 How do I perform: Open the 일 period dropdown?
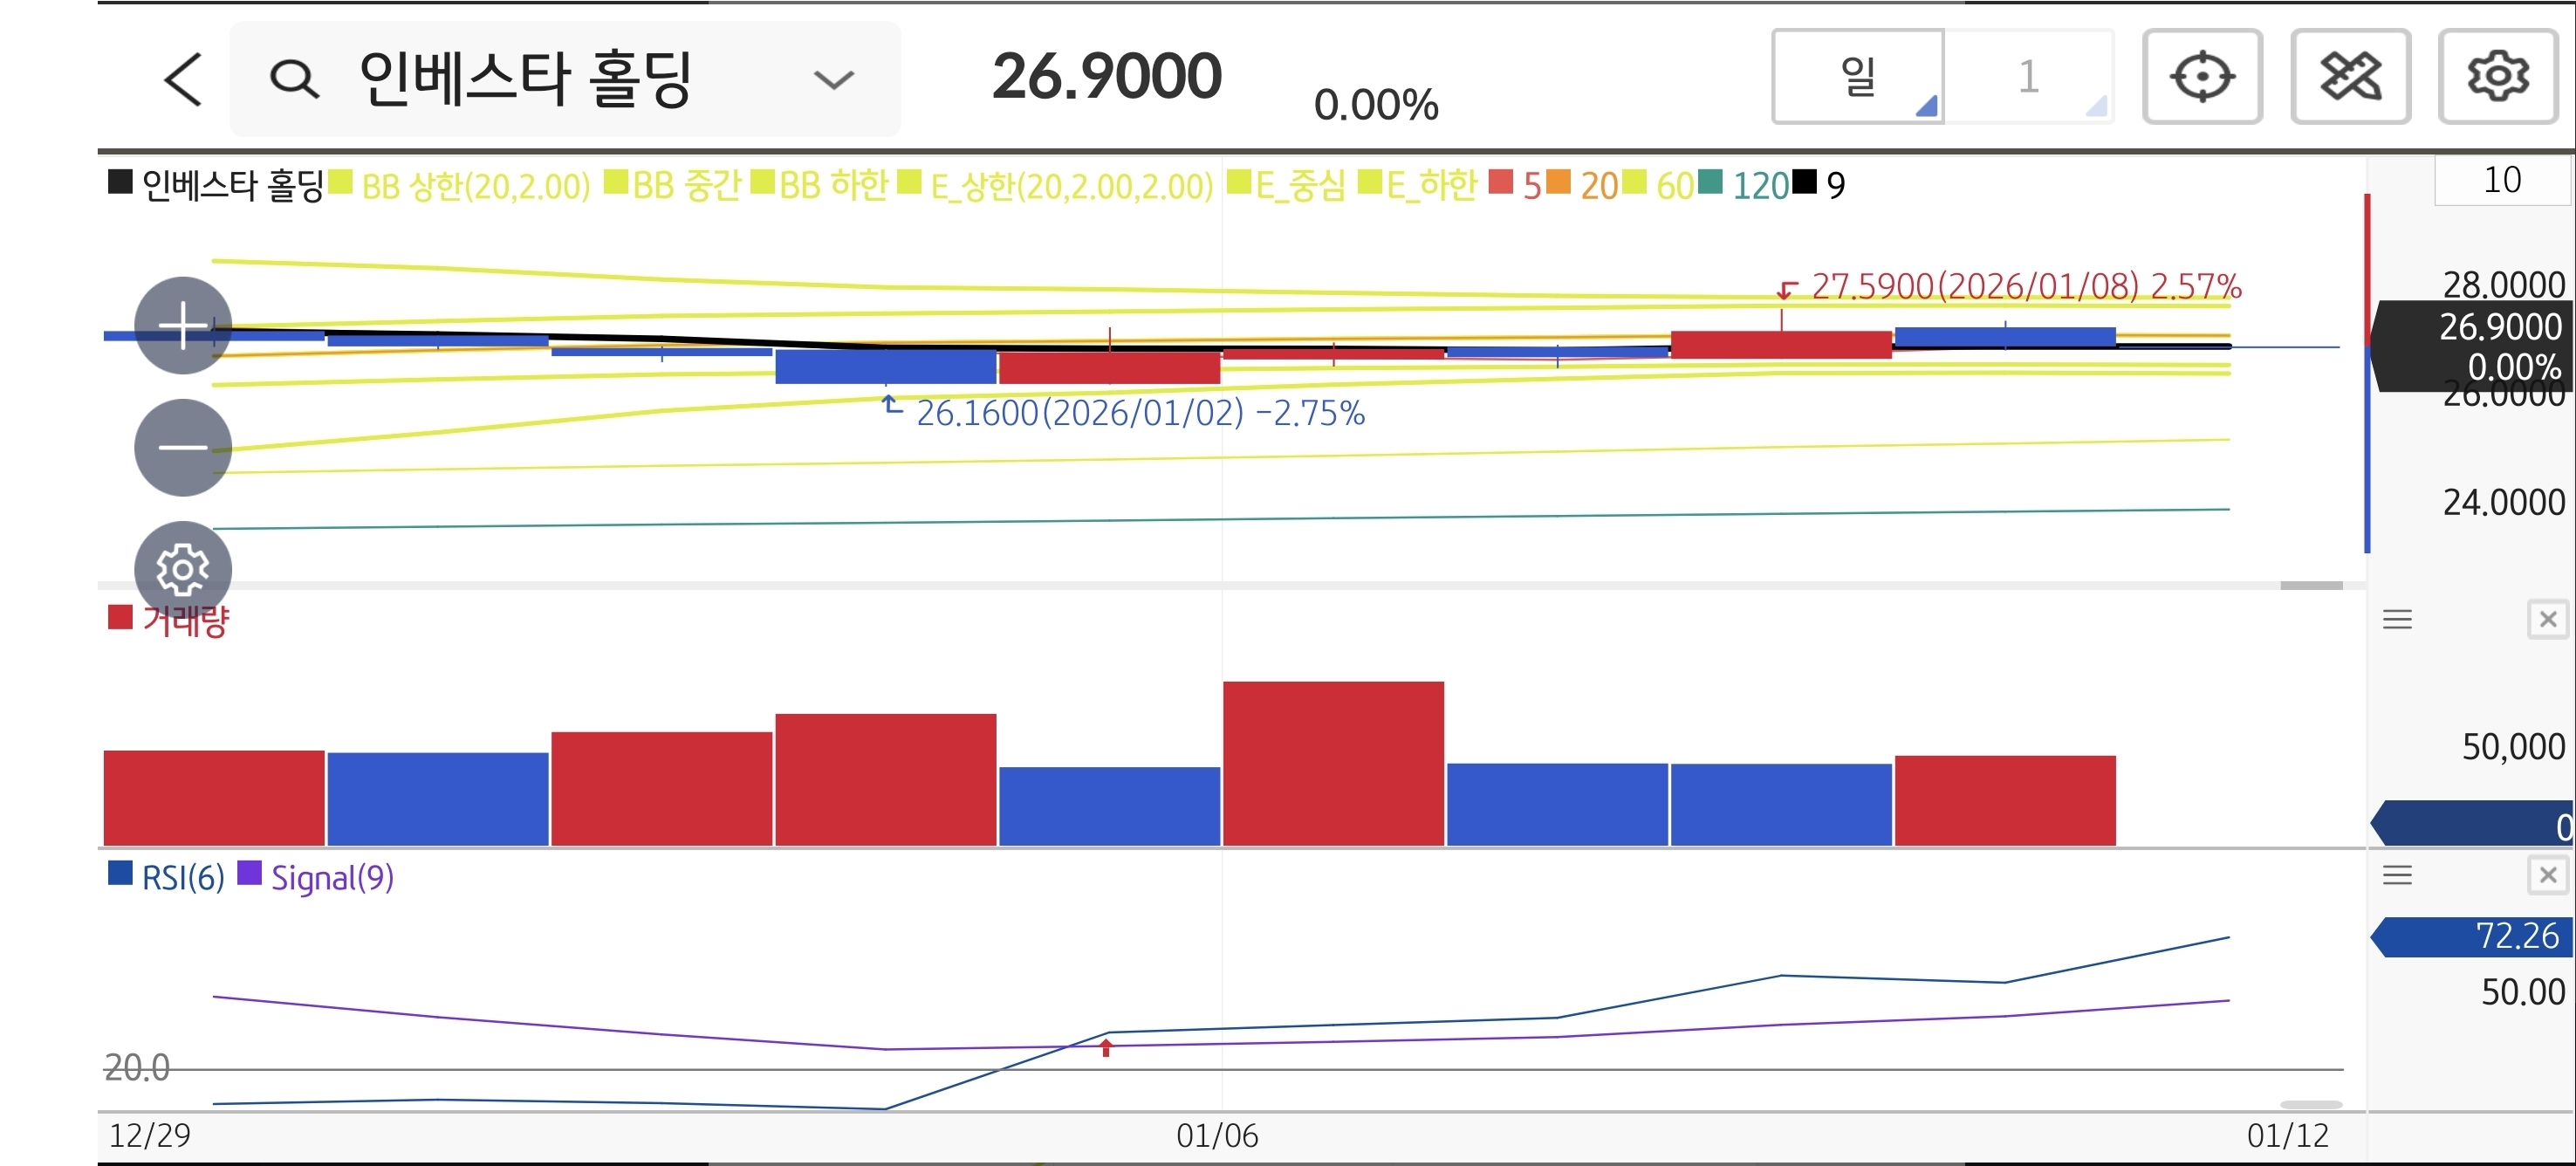1858,77
